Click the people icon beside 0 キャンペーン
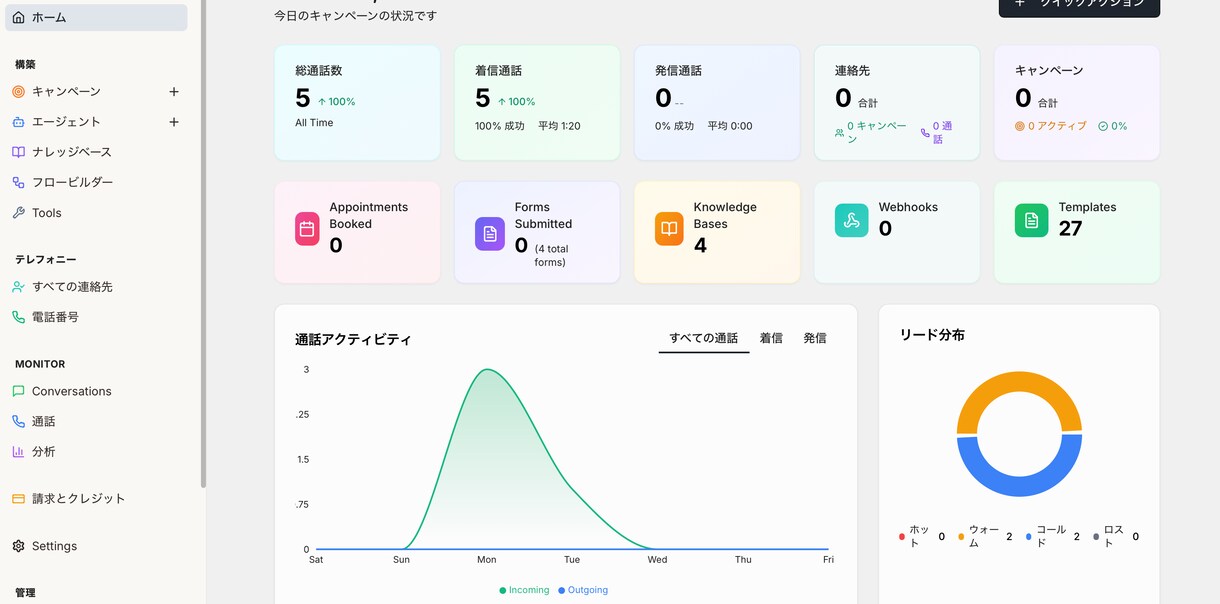The image size is (1220, 604). click(x=839, y=133)
